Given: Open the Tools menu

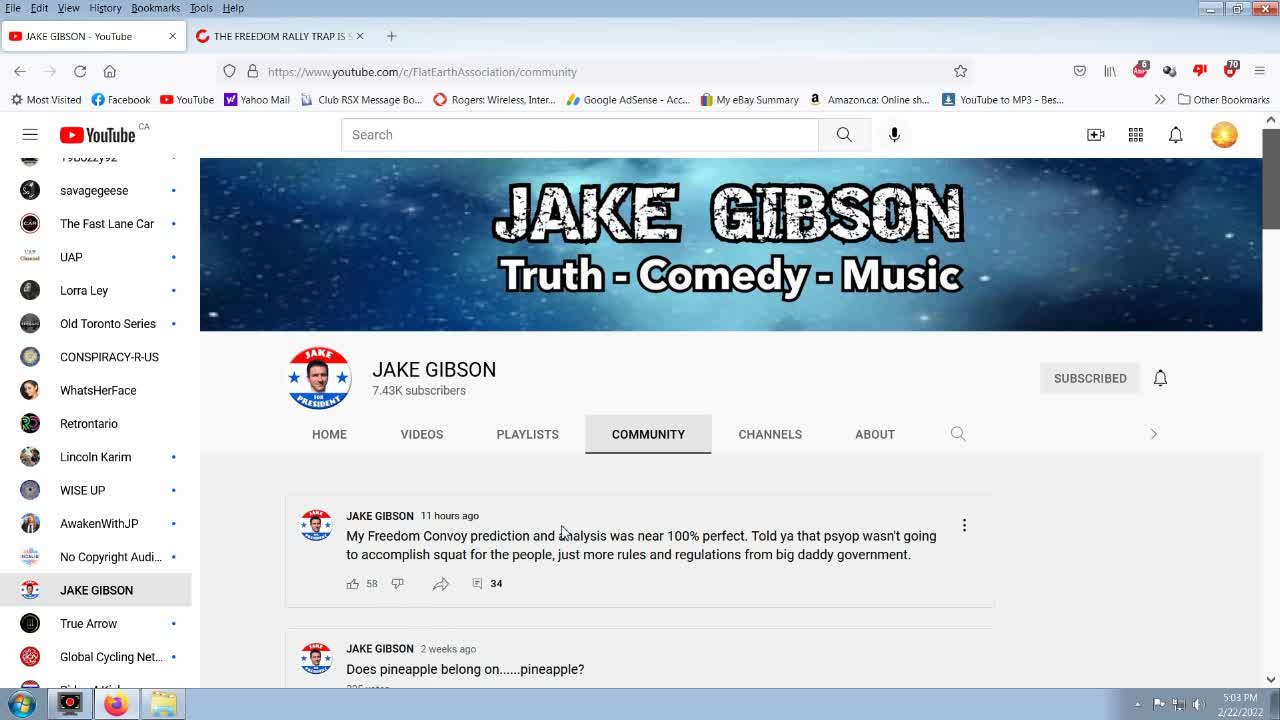Looking at the screenshot, I should pos(201,8).
